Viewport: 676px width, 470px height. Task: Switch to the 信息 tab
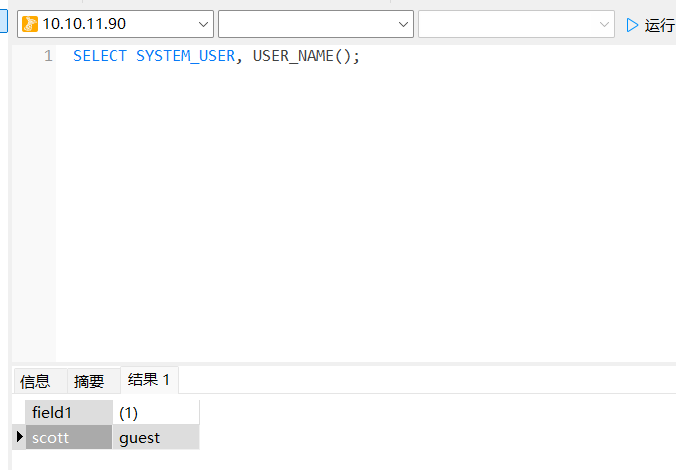point(35,381)
